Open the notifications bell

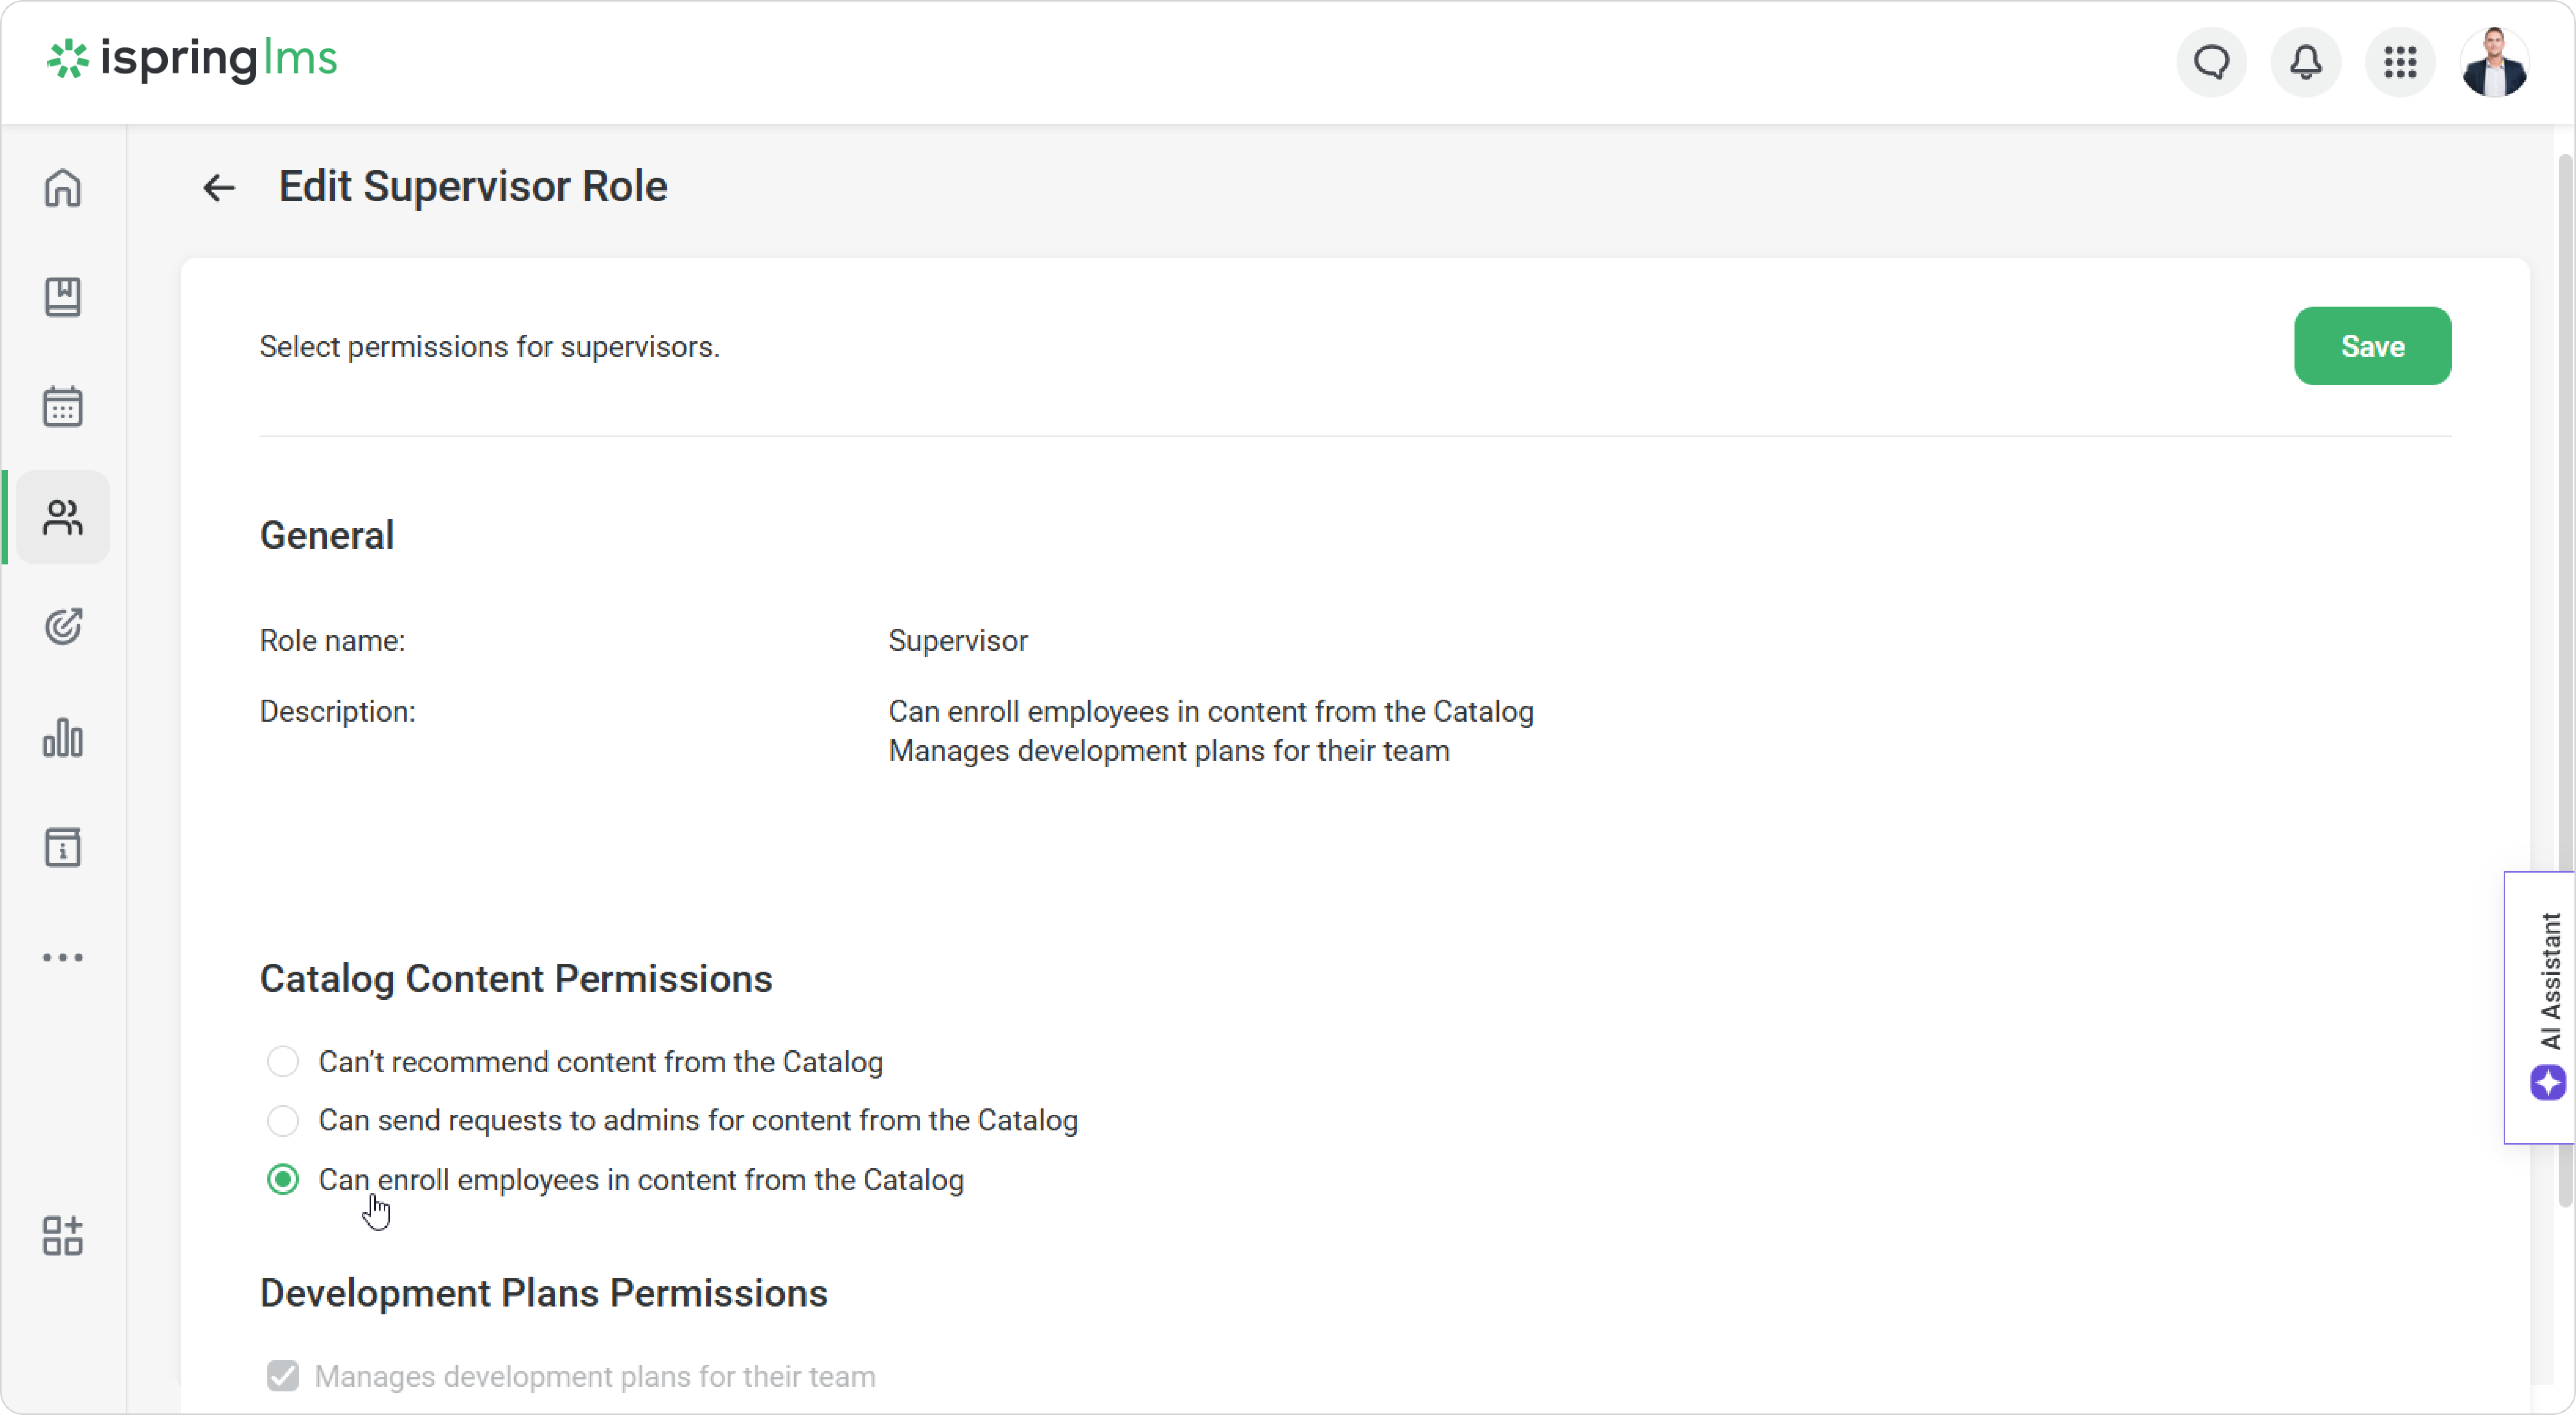click(2306, 62)
